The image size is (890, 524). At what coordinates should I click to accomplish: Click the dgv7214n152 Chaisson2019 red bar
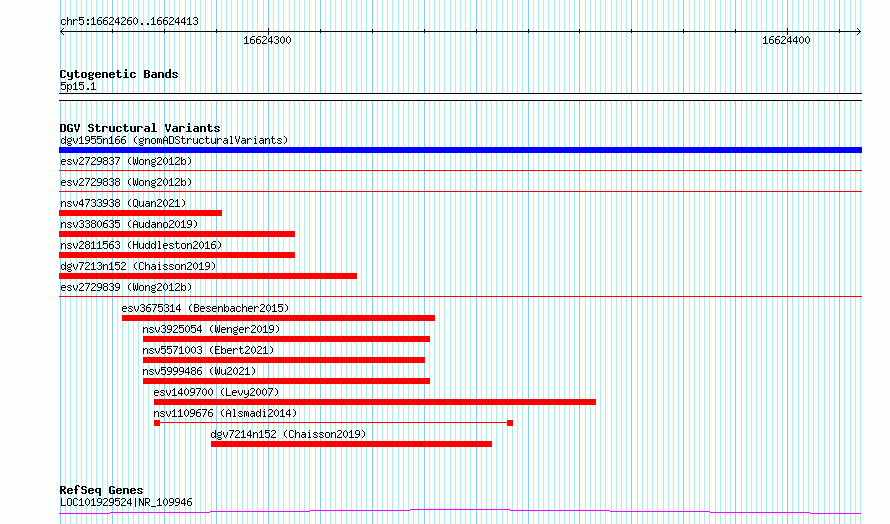[351, 444]
